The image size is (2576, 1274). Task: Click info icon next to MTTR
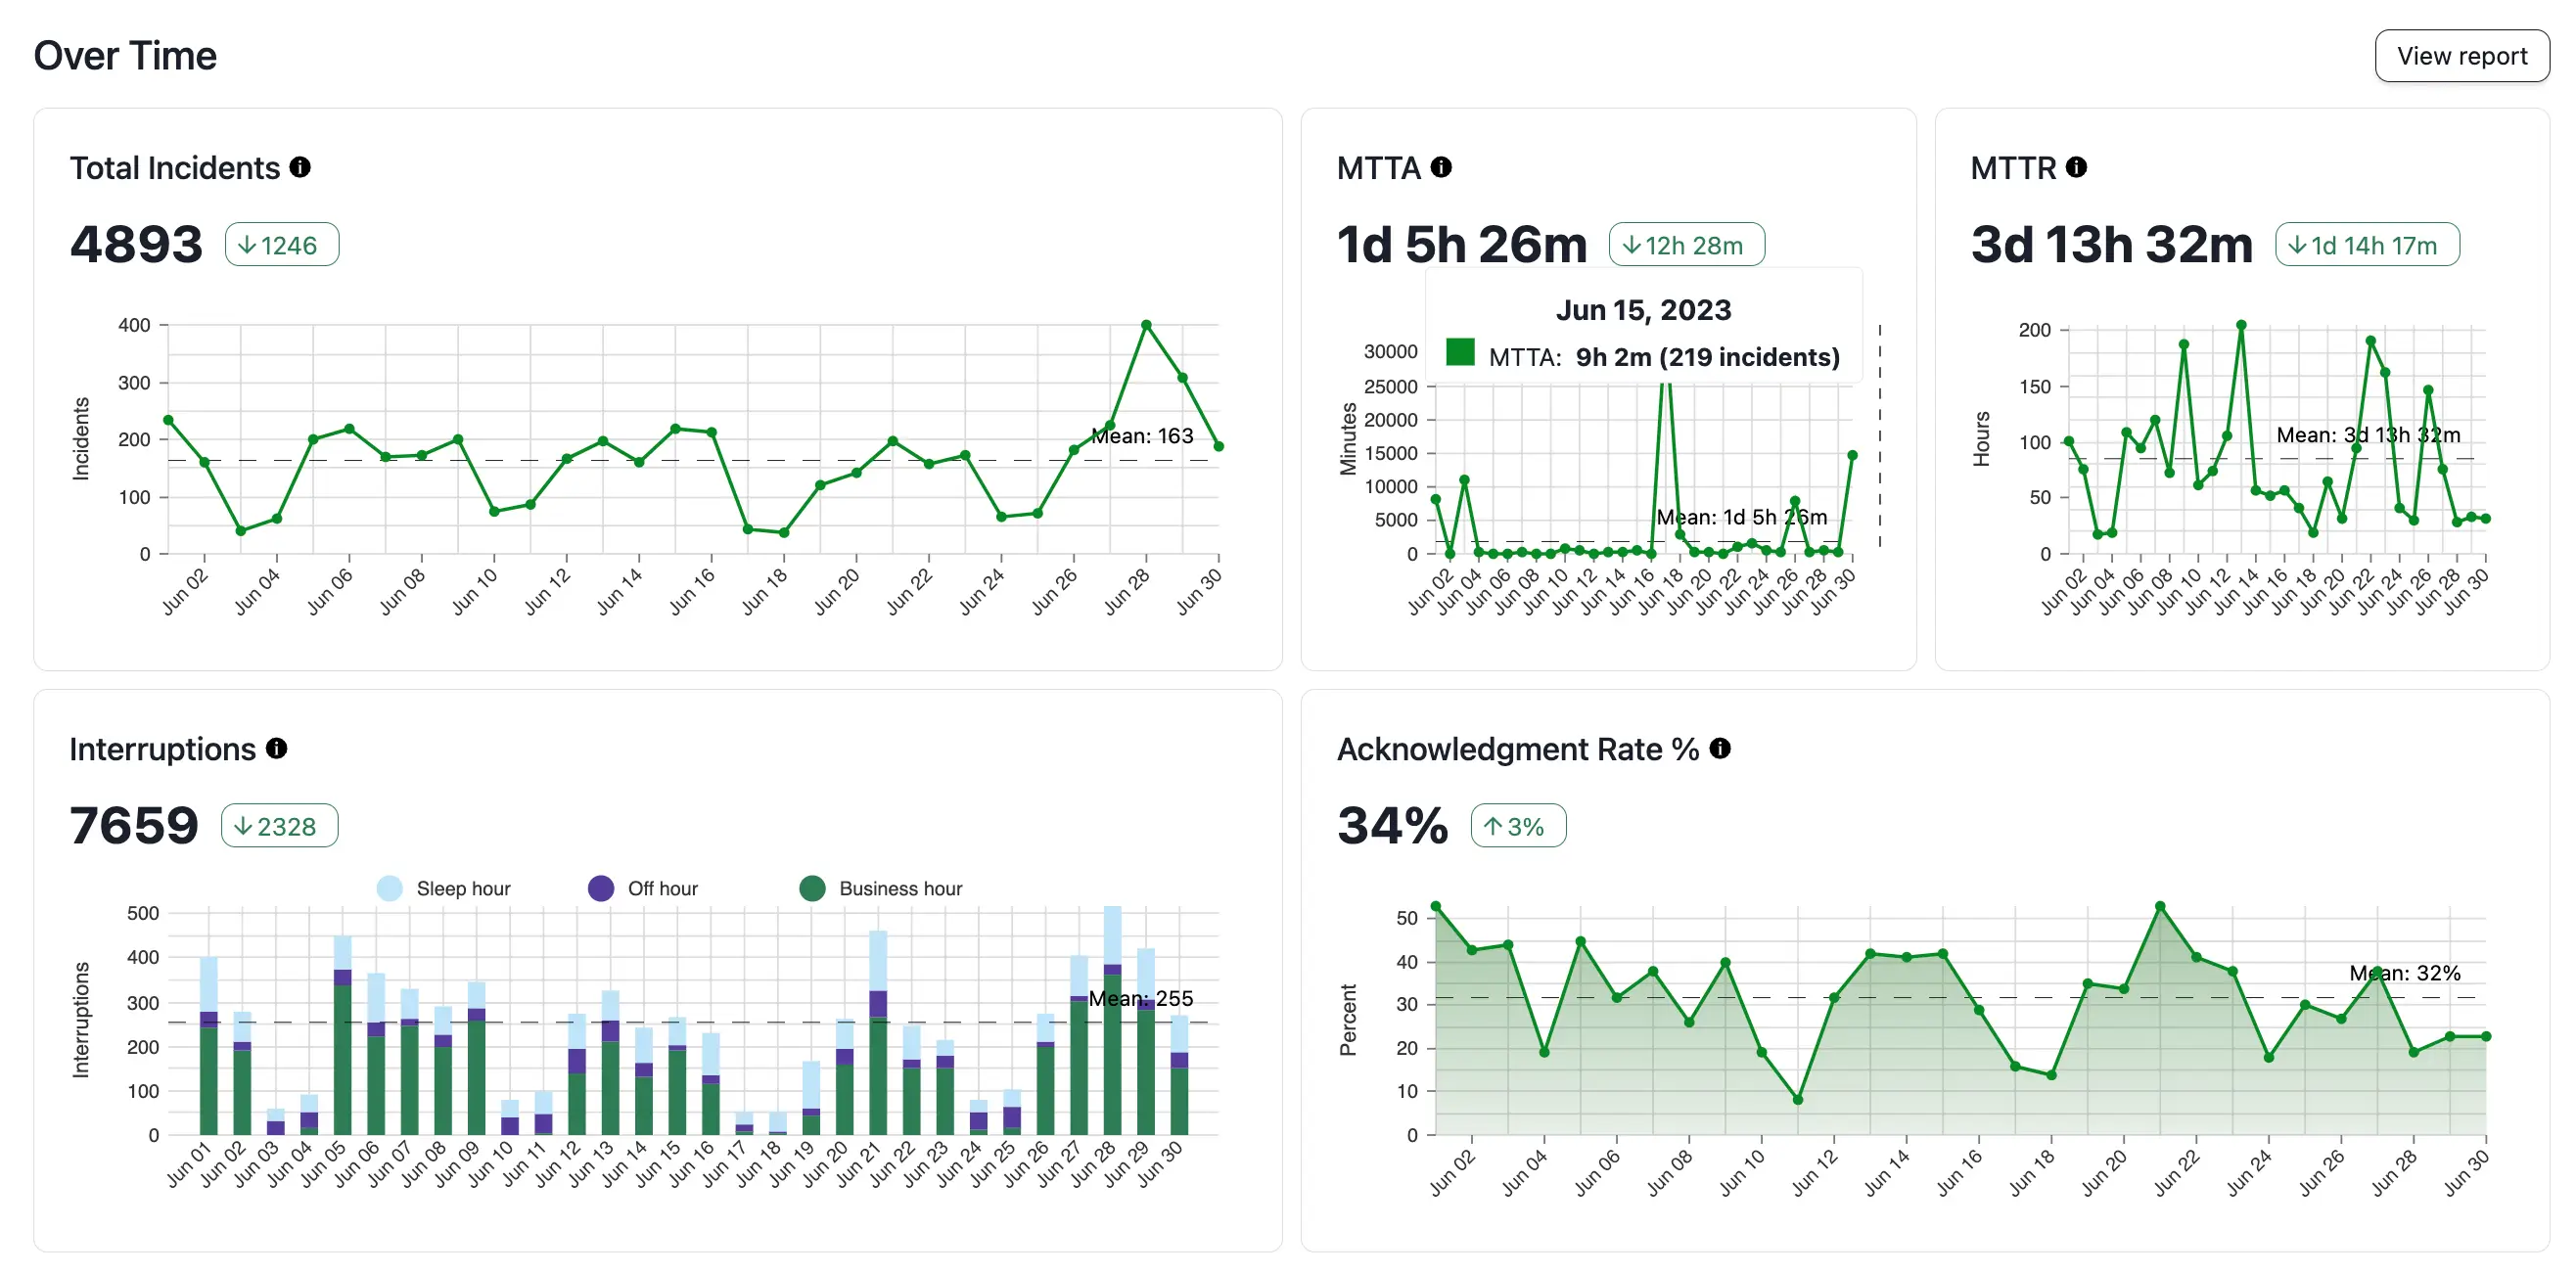click(x=2077, y=167)
